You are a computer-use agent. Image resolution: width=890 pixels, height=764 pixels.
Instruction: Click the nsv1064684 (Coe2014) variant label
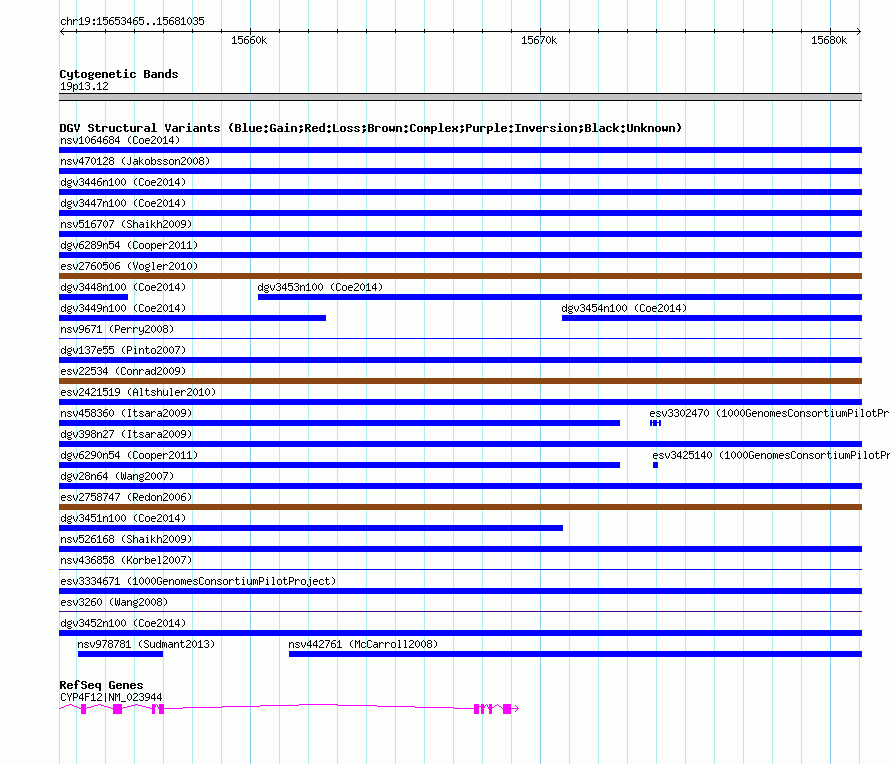coord(120,140)
